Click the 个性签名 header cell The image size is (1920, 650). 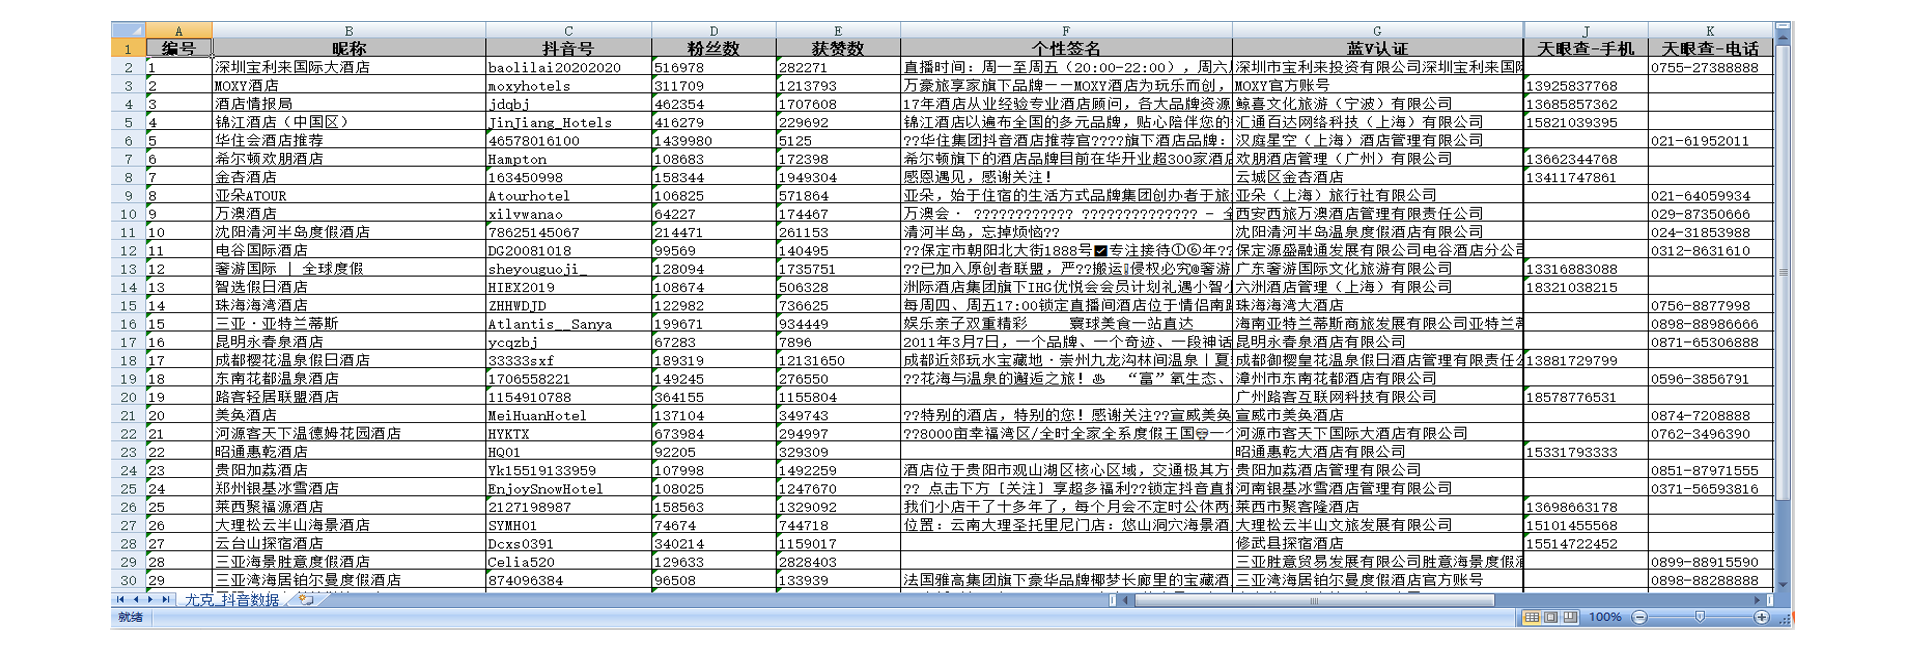pyautogui.click(x=1066, y=48)
